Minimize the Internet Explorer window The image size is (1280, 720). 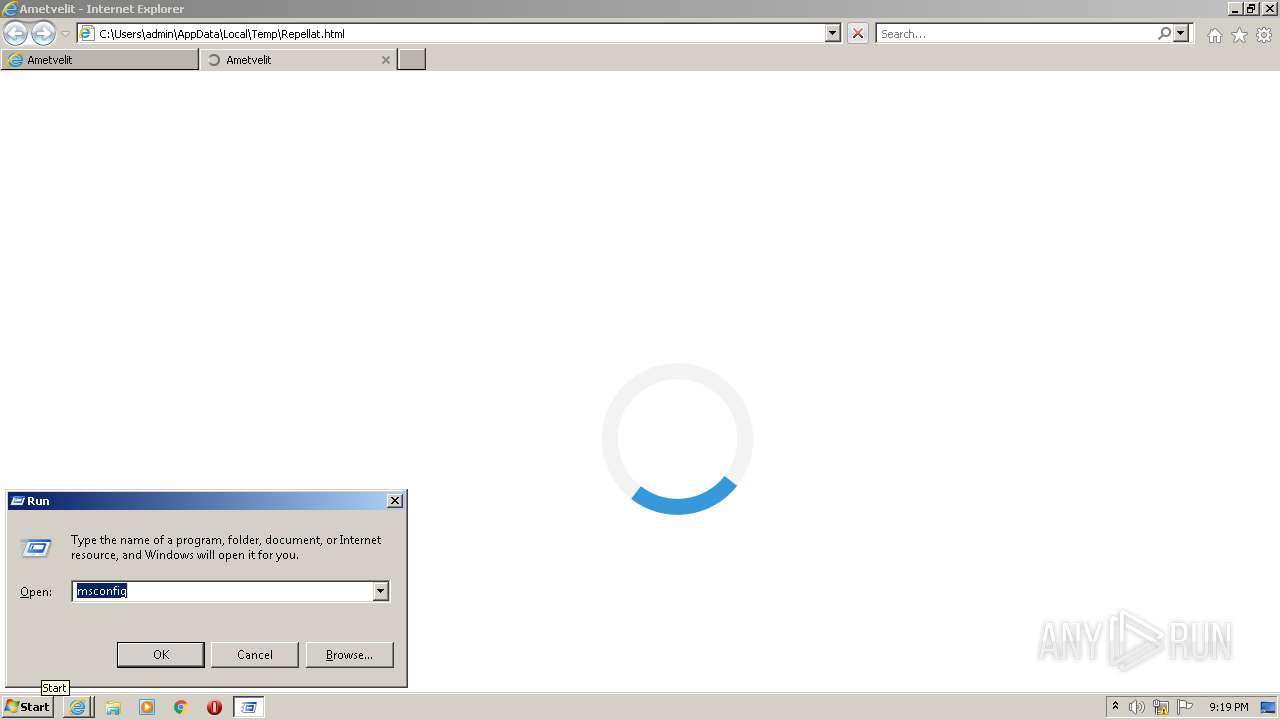click(x=1235, y=8)
